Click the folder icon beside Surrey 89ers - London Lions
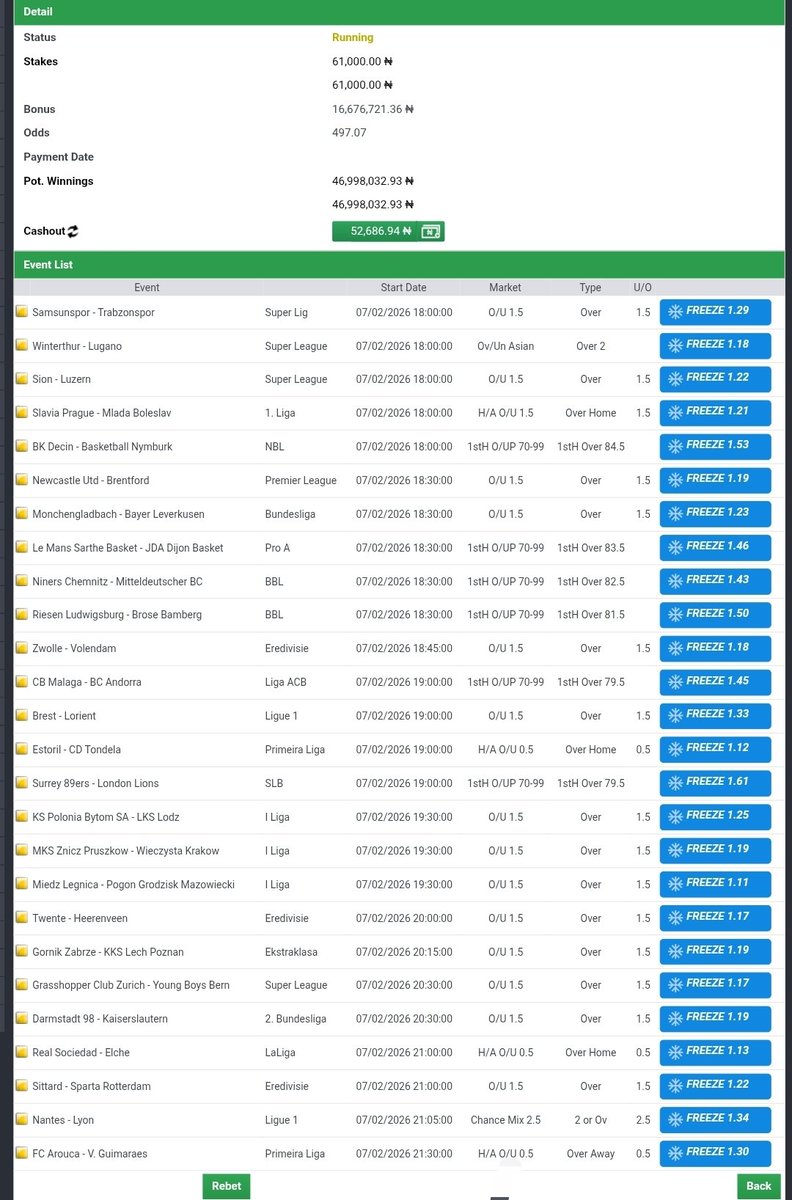 [22, 783]
